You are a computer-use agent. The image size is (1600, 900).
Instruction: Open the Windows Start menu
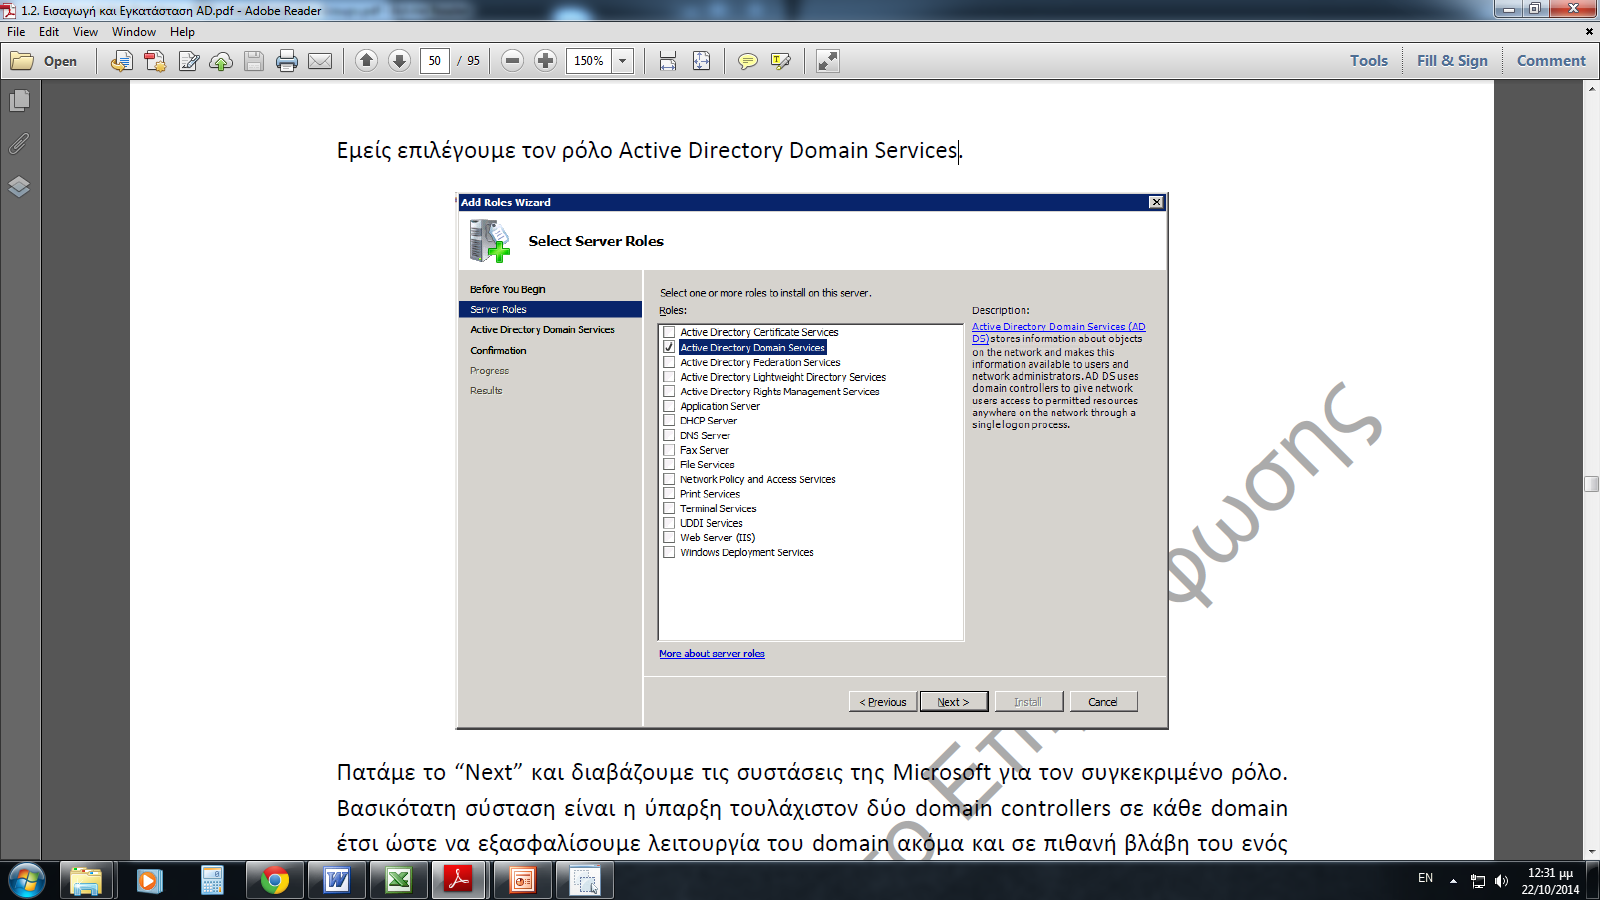pos(26,881)
